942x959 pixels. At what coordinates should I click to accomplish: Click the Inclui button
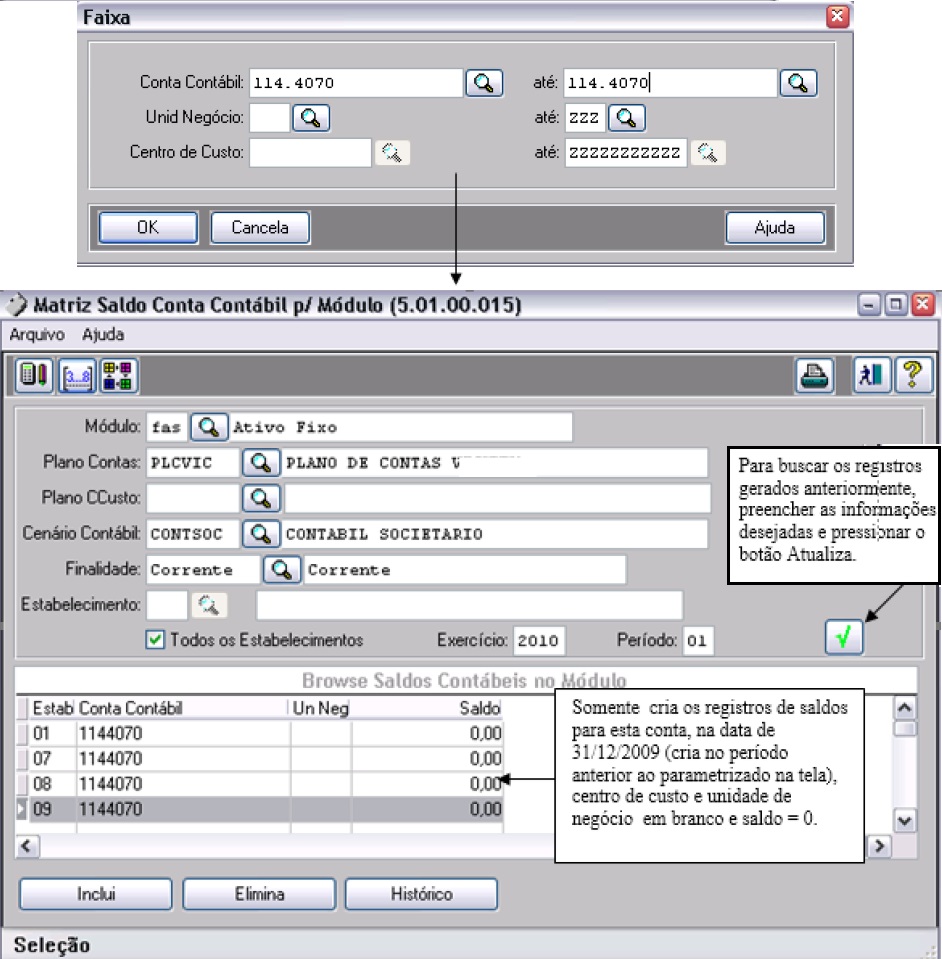pyautogui.click(x=96, y=894)
